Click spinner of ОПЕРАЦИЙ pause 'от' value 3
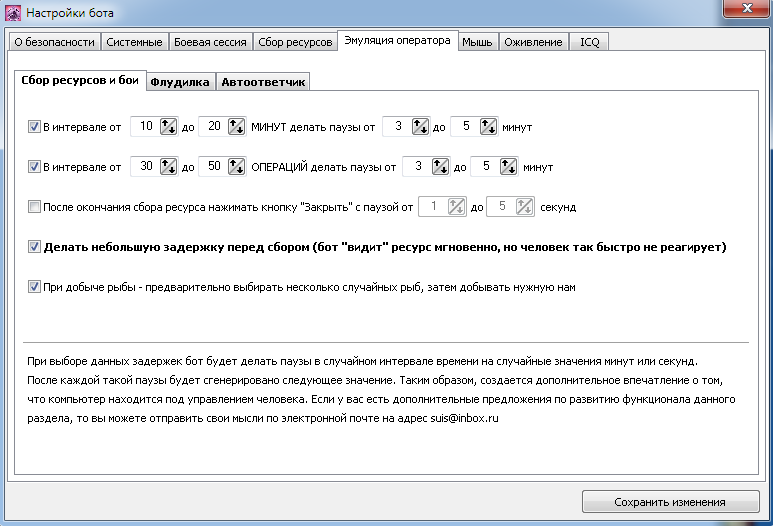The height and width of the screenshot is (526, 773). [440, 167]
